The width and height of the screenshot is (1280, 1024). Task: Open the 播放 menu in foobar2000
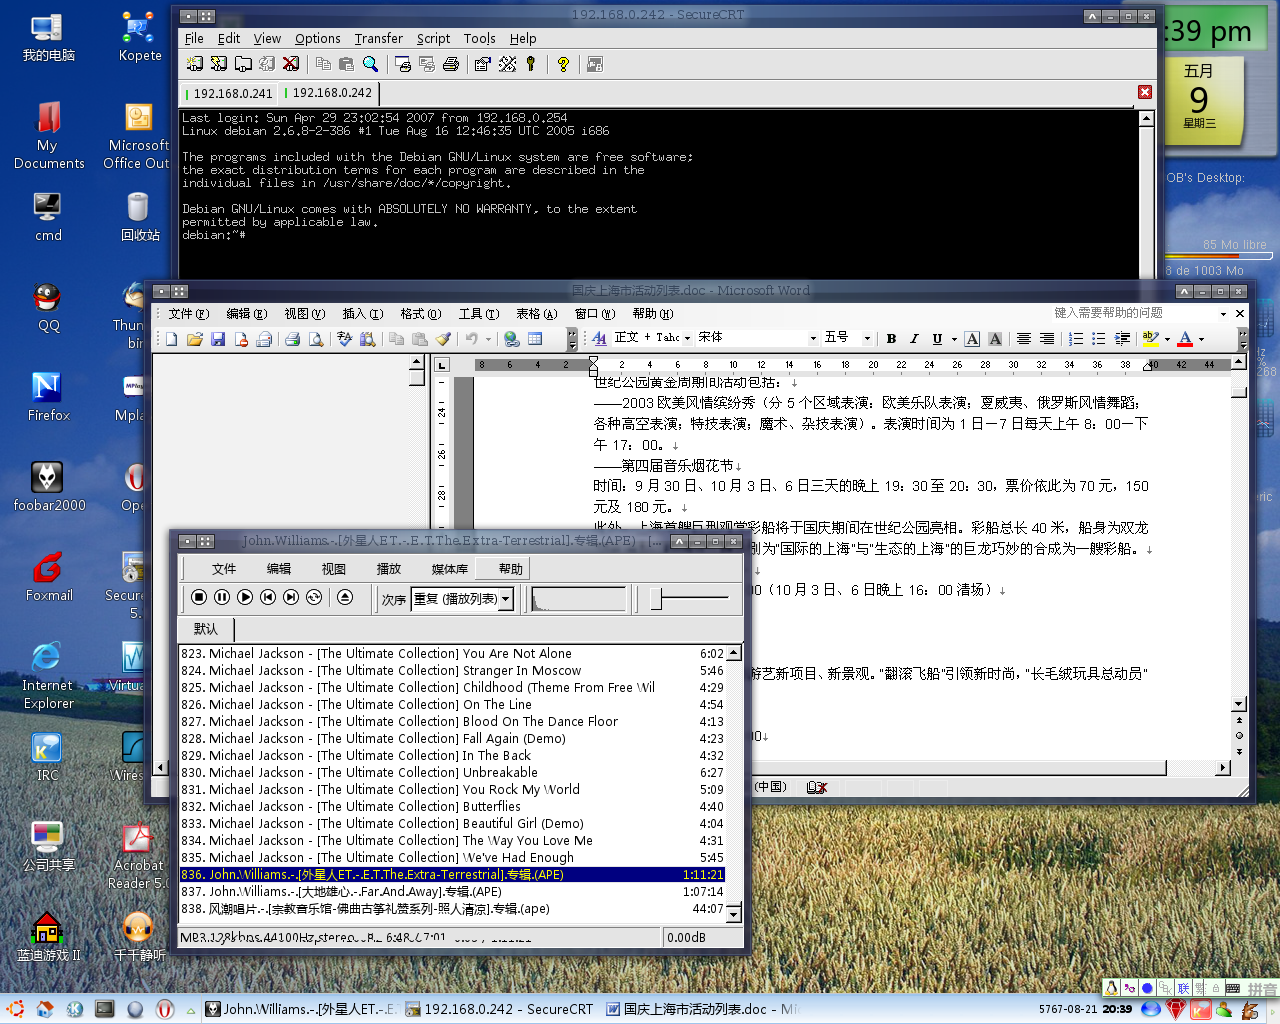[388, 569]
